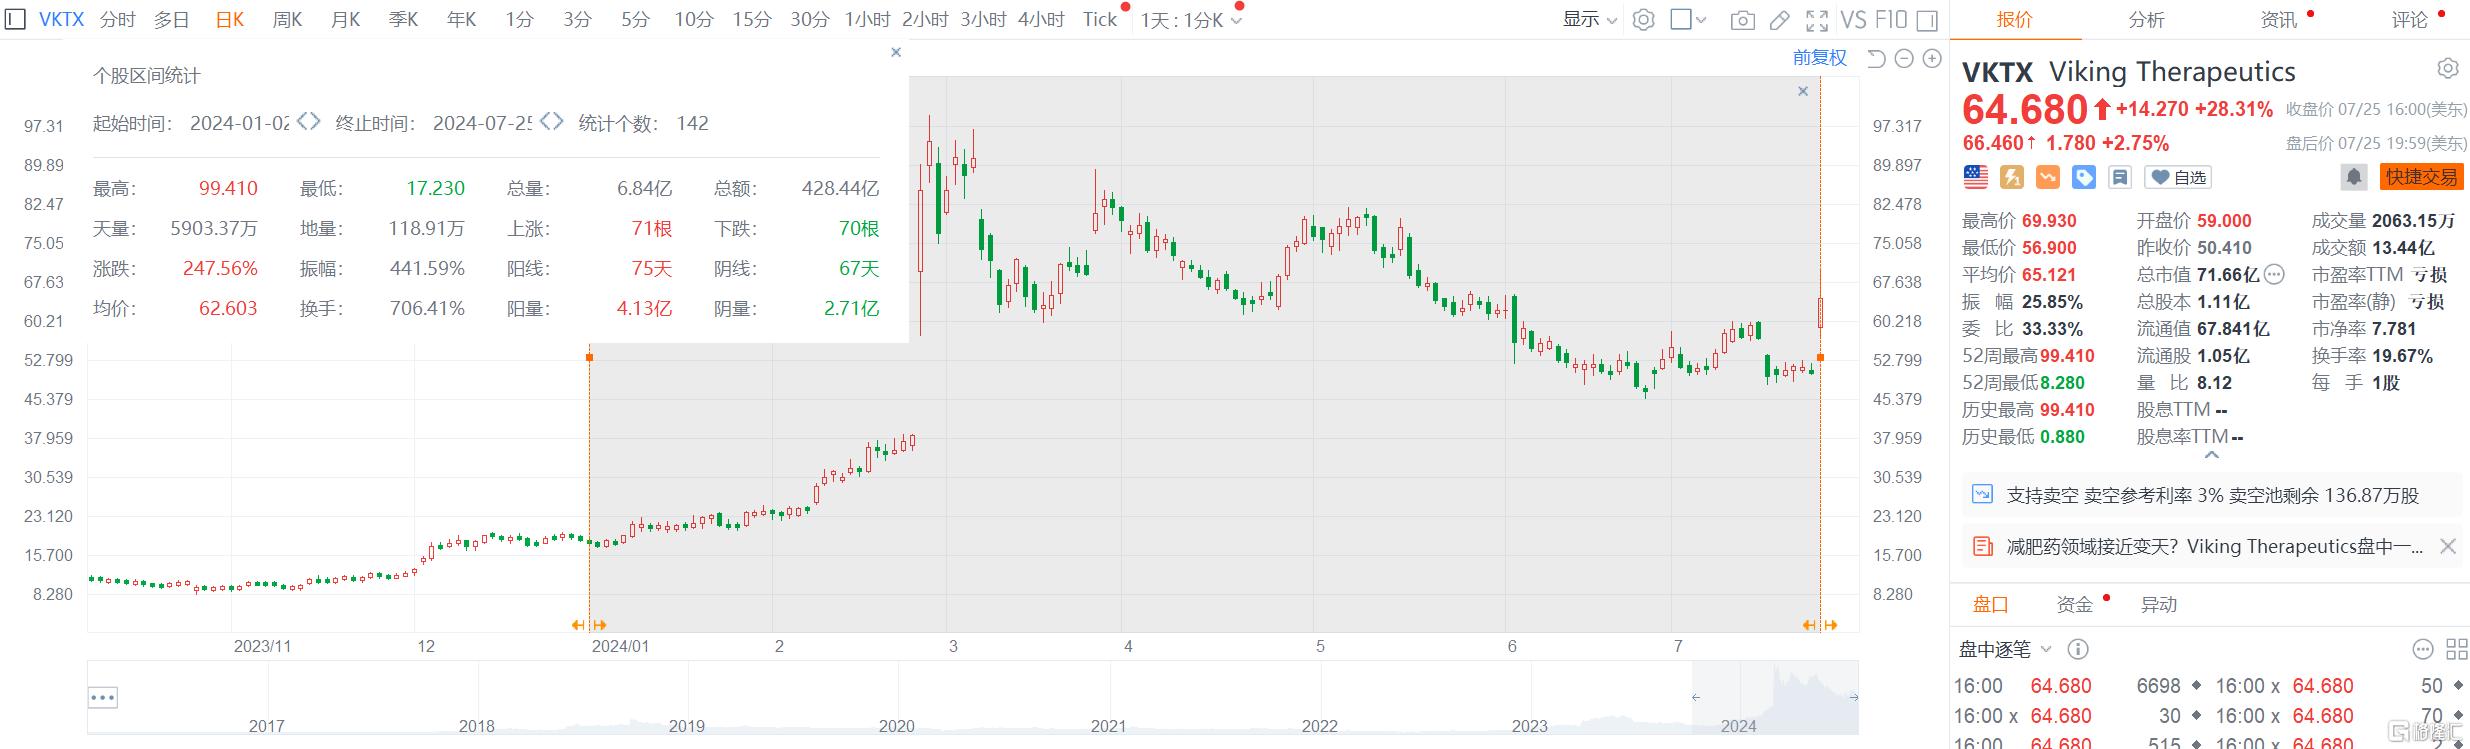The image size is (2470, 749).
Task: Click the blue tag icon
Action: pyautogui.click(x=2084, y=177)
